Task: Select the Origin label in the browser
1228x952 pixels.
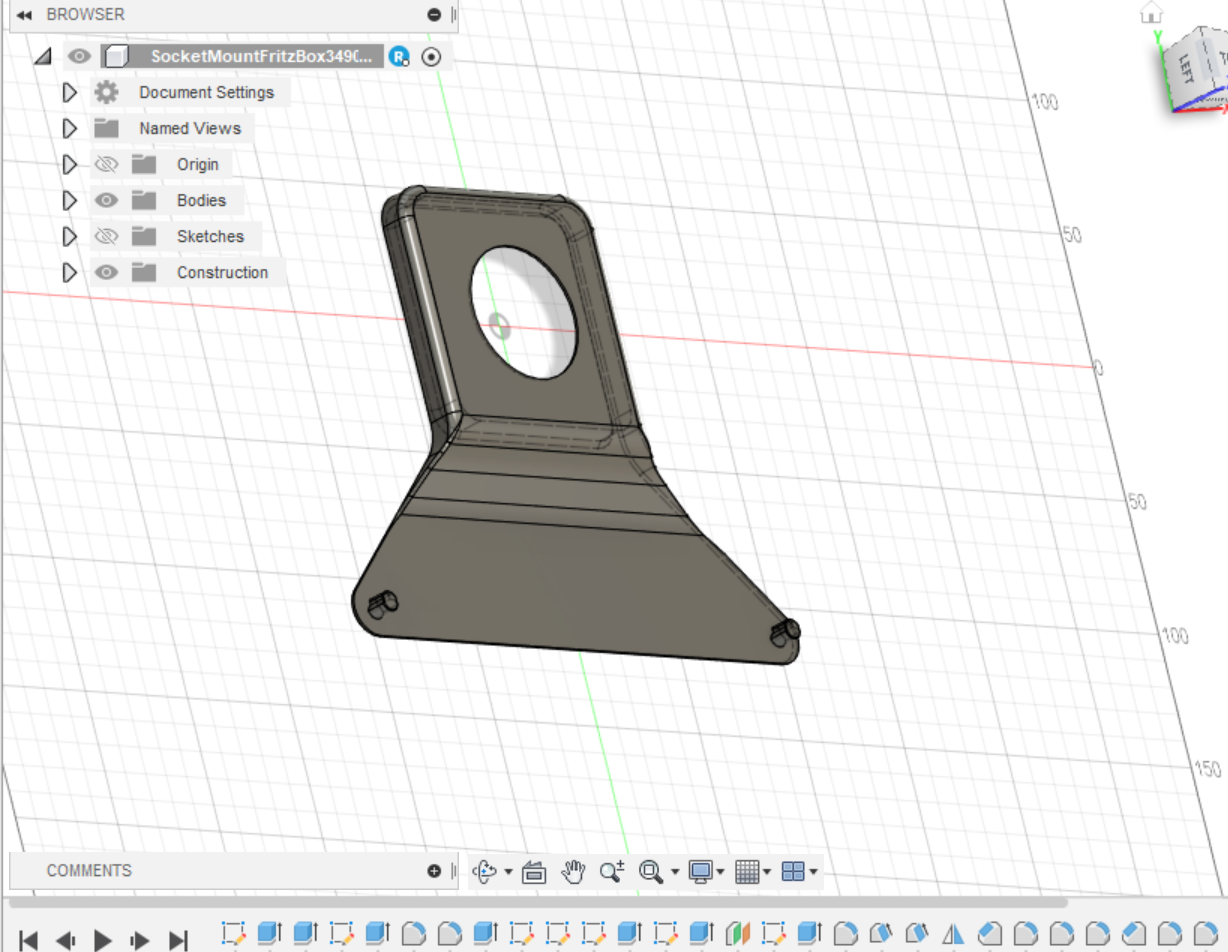Action: (198, 164)
